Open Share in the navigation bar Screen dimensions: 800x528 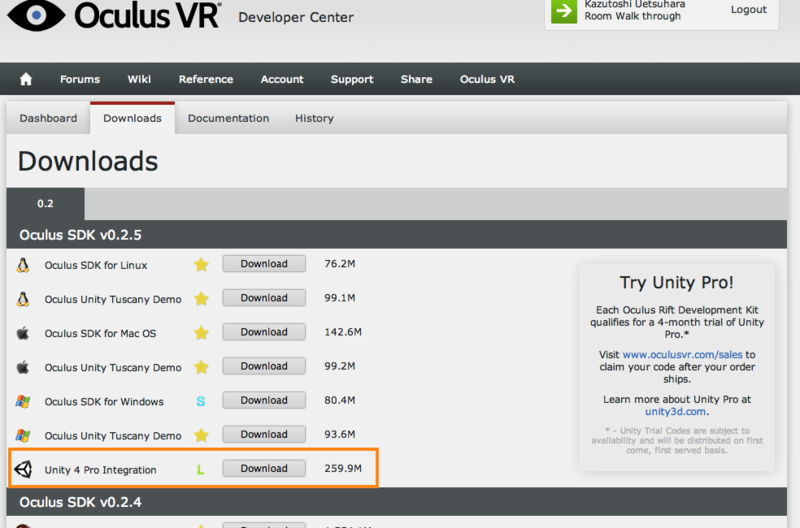click(x=416, y=79)
